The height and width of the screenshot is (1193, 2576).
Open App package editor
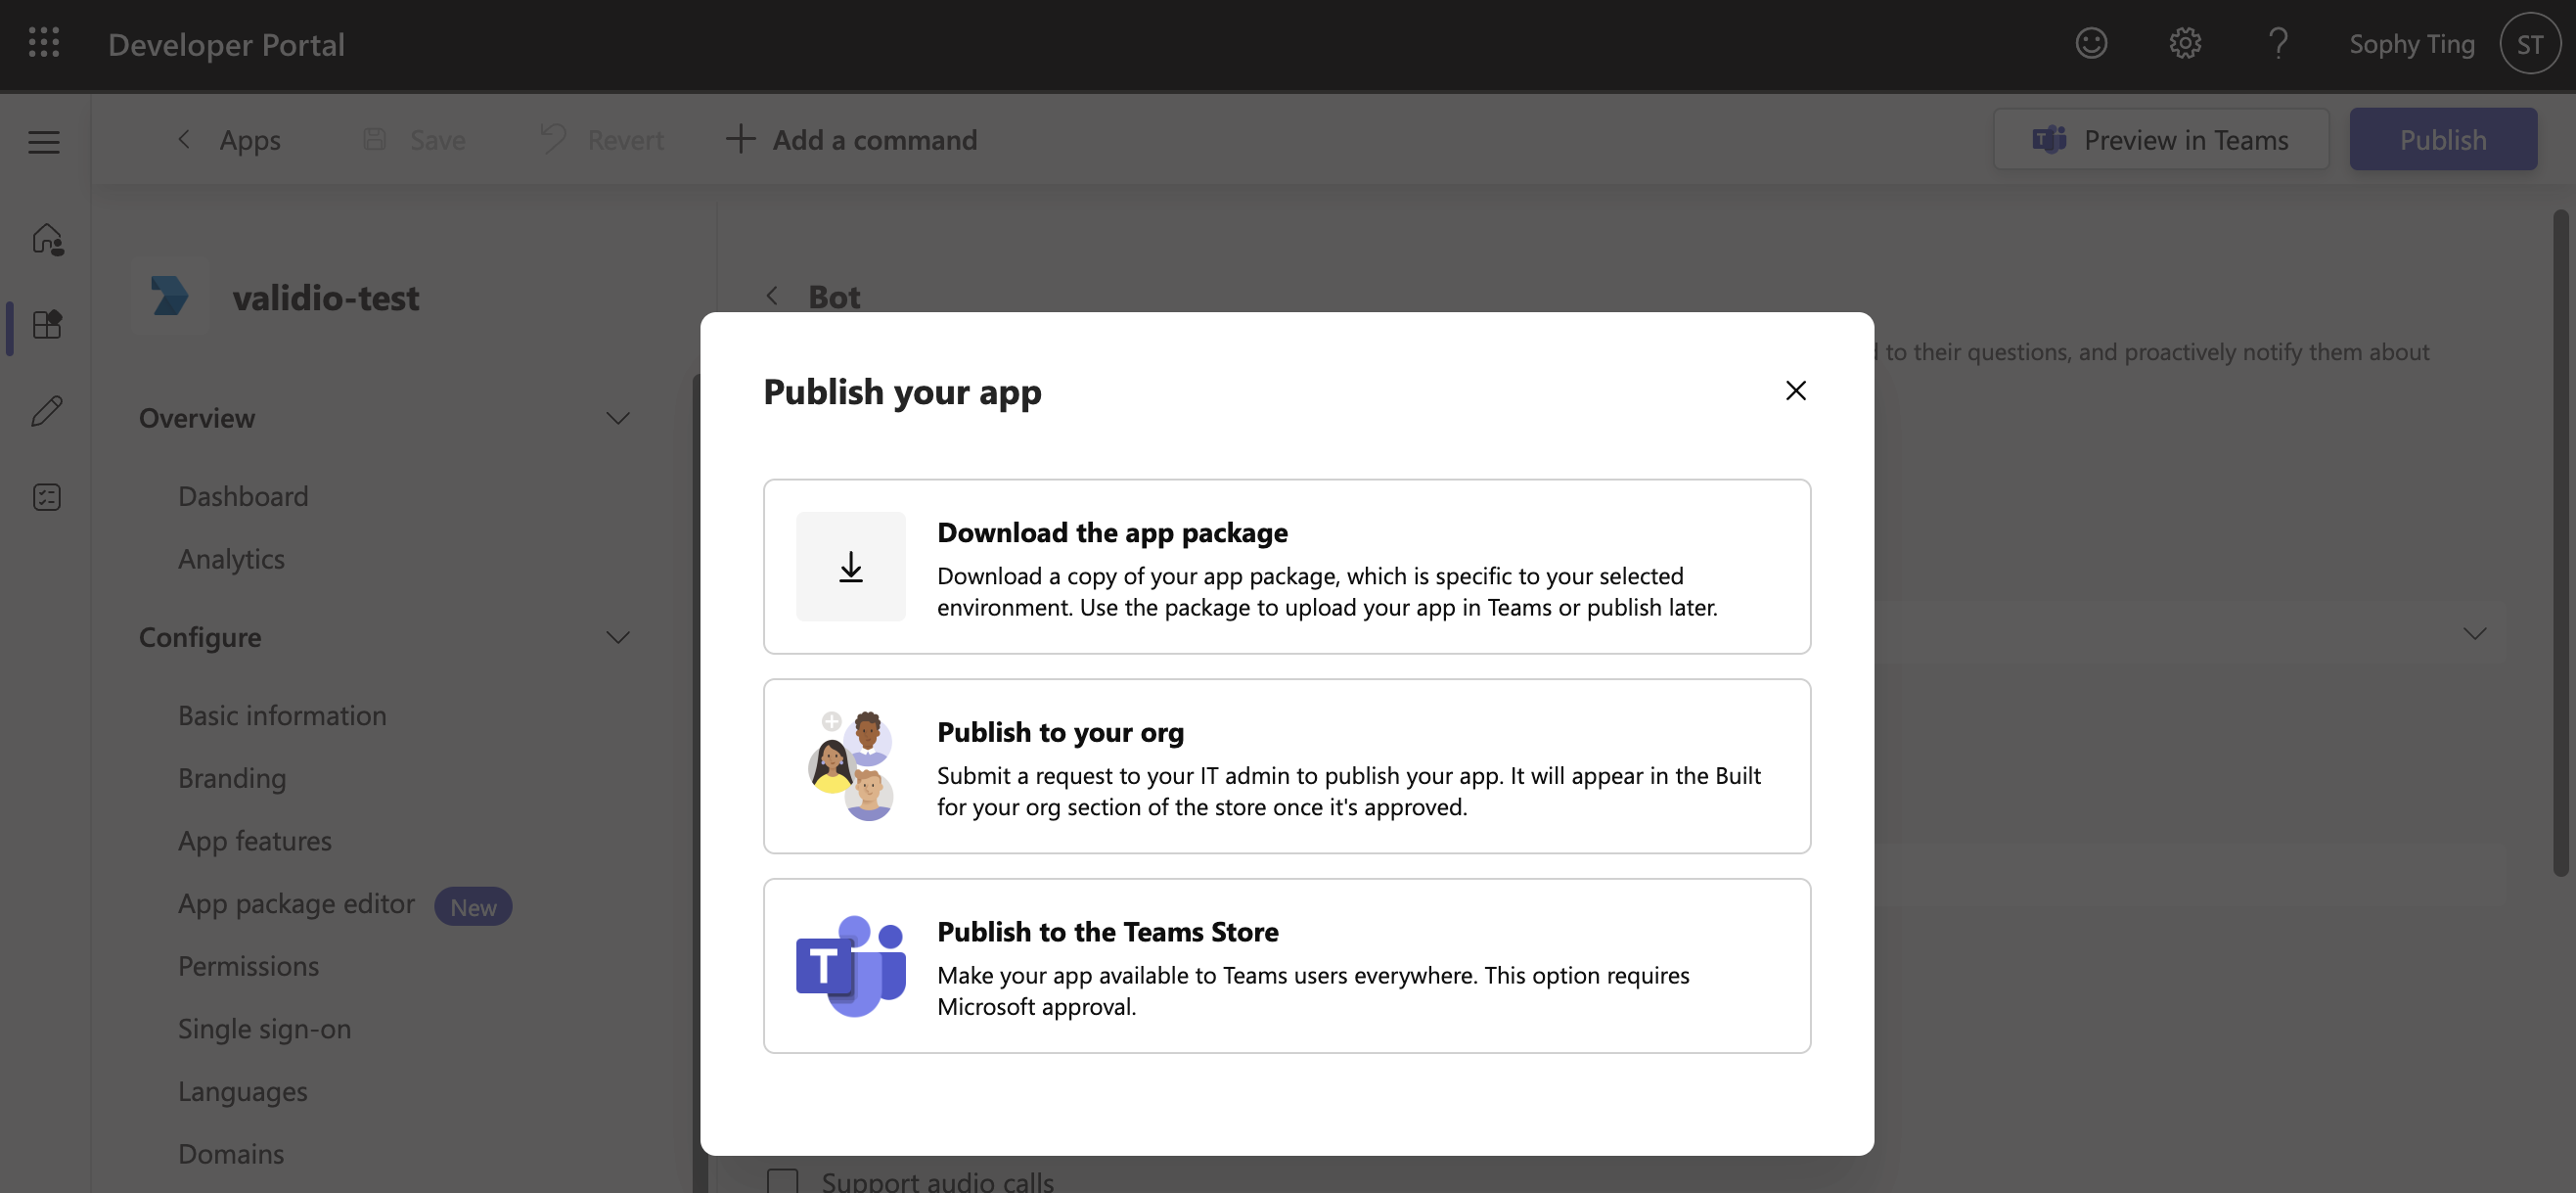(x=296, y=904)
